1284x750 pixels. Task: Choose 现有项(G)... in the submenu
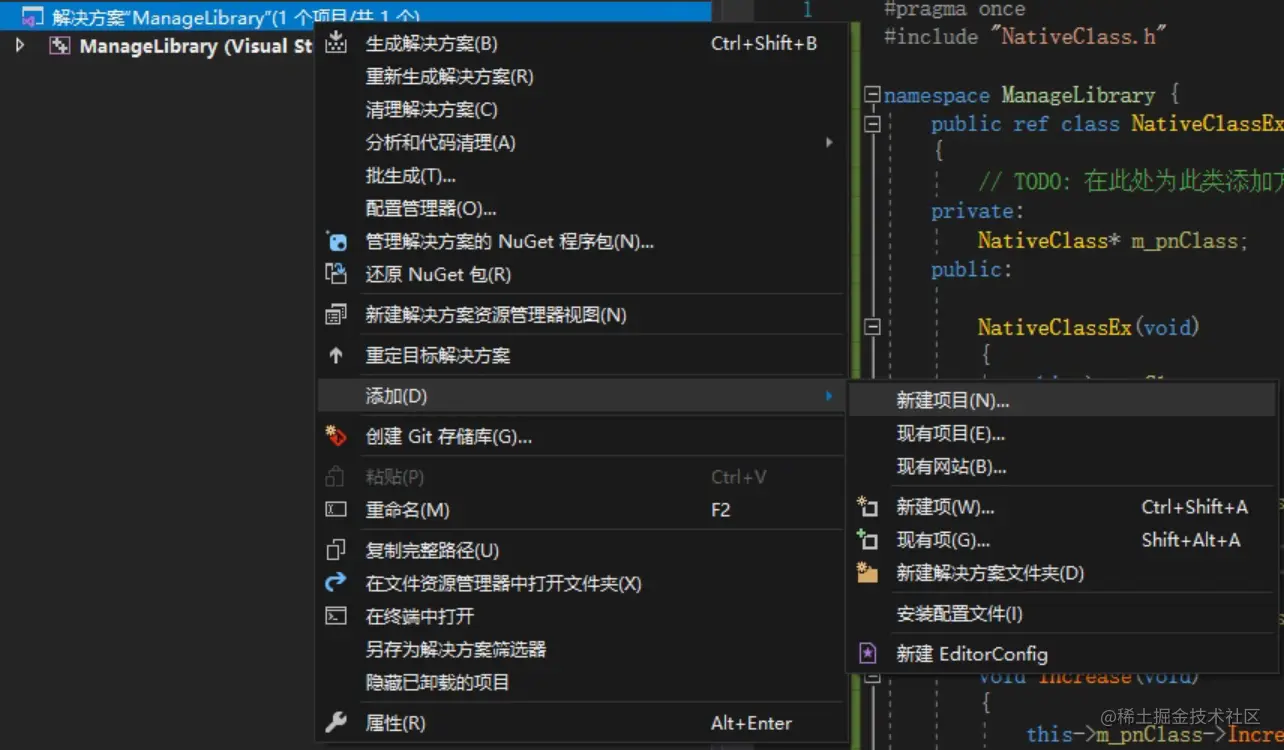(x=1062, y=540)
